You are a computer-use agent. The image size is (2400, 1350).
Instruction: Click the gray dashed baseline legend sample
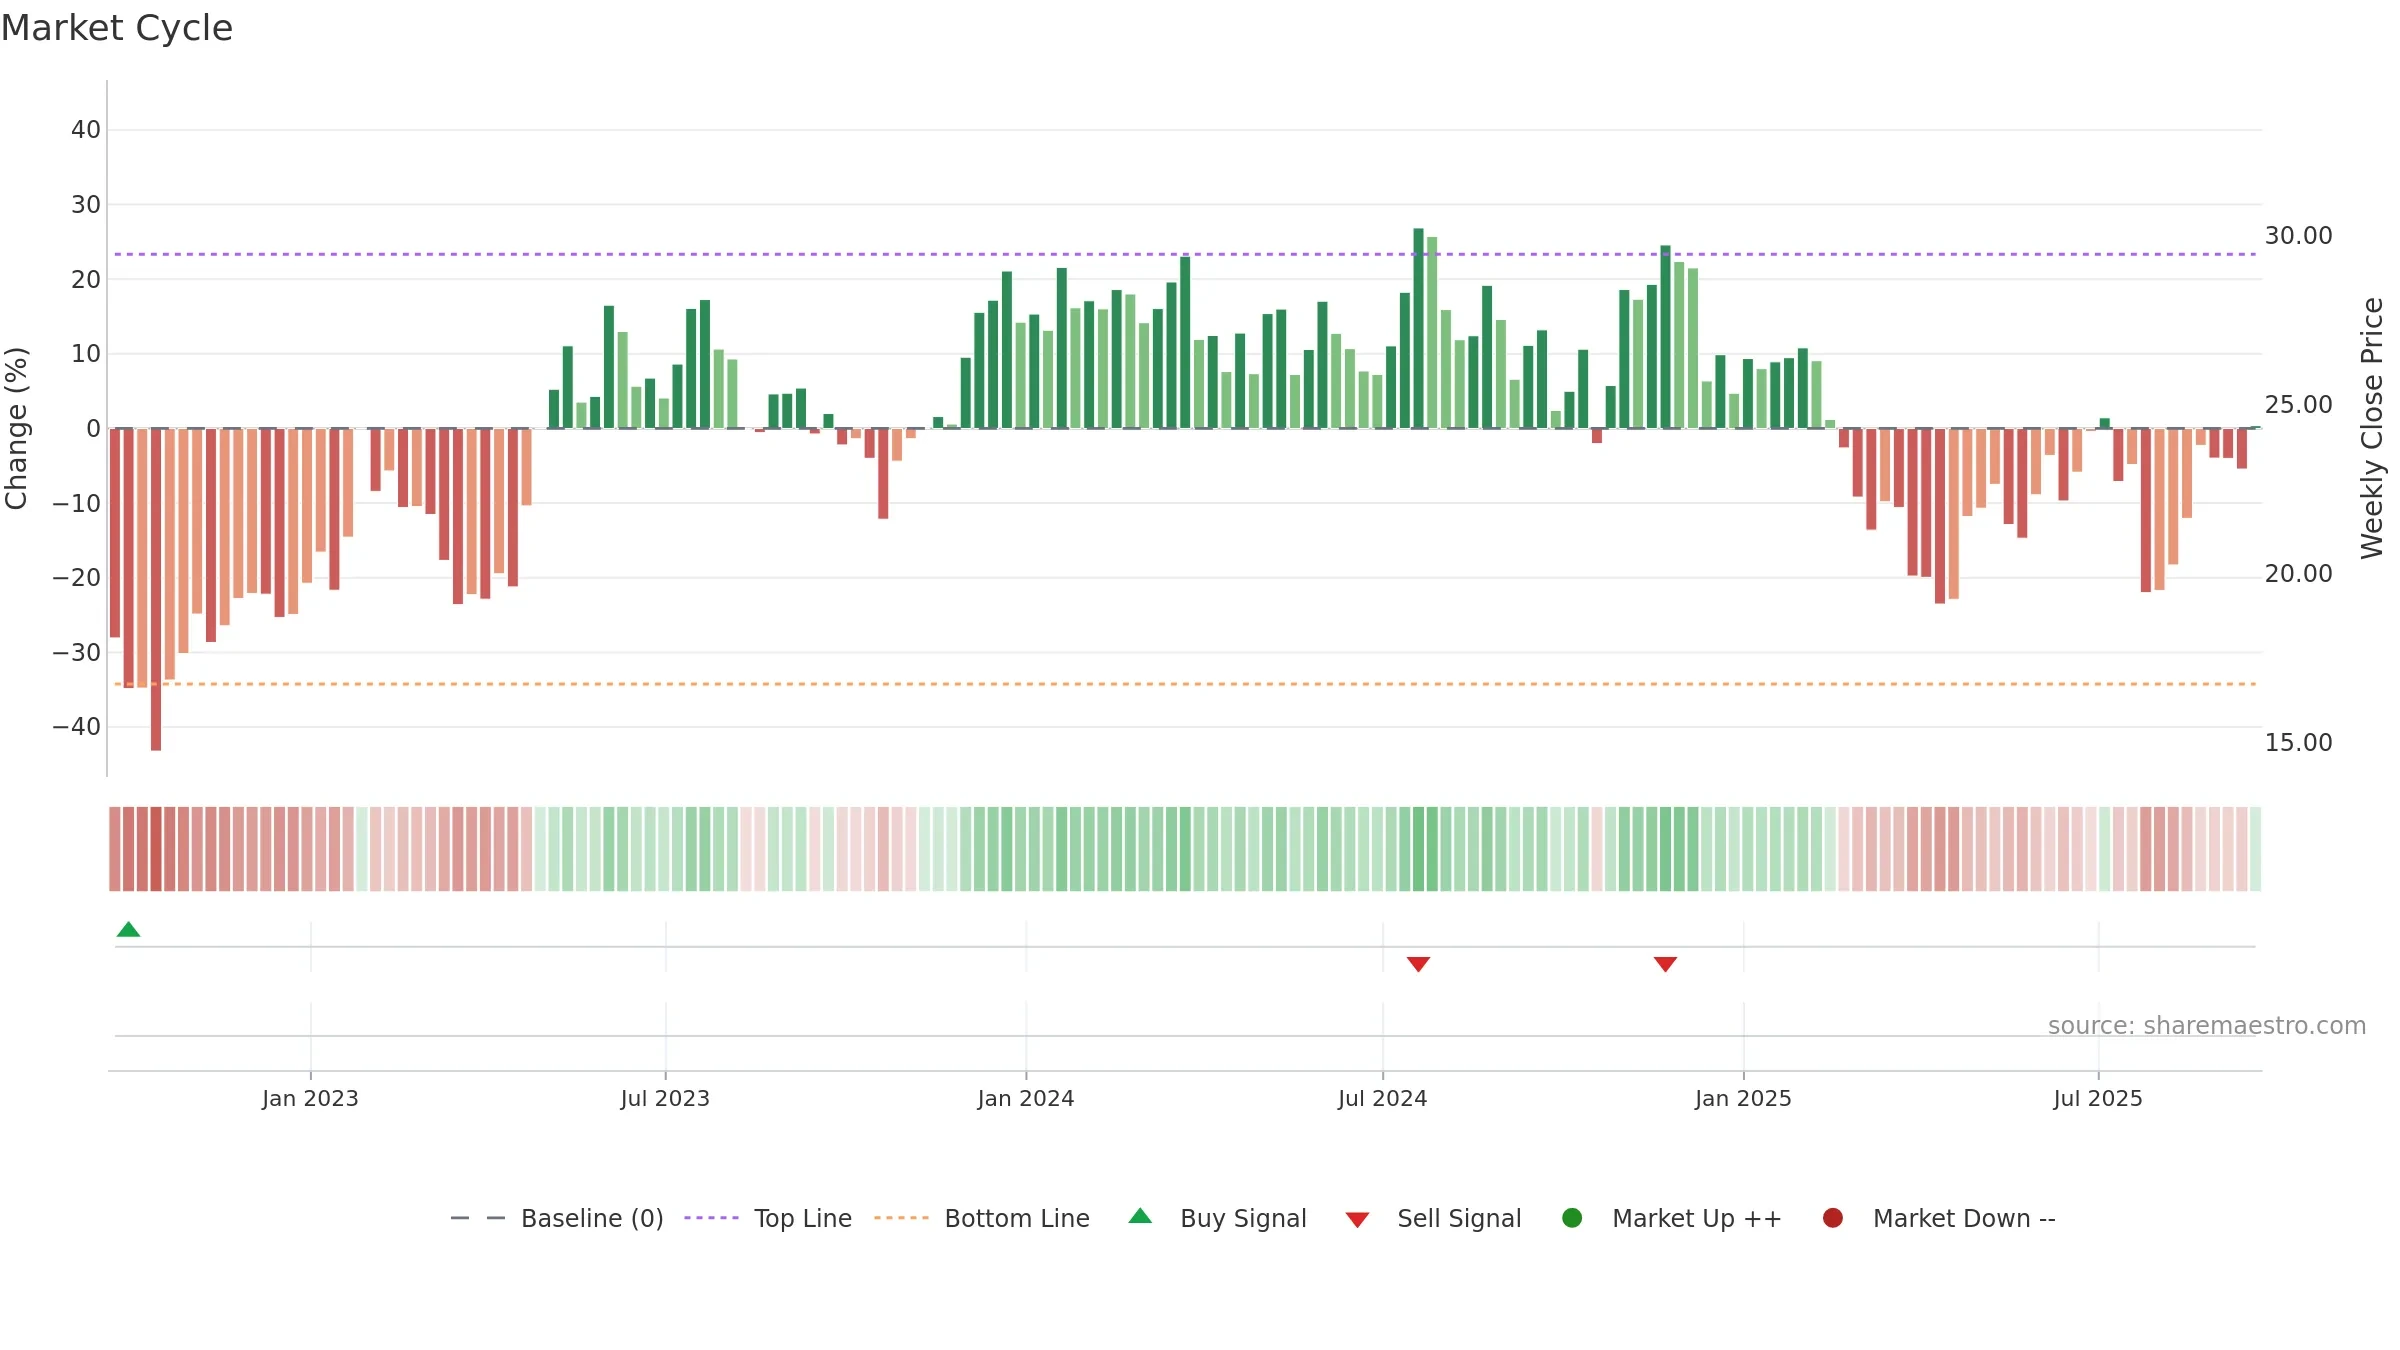coord(478,1218)
